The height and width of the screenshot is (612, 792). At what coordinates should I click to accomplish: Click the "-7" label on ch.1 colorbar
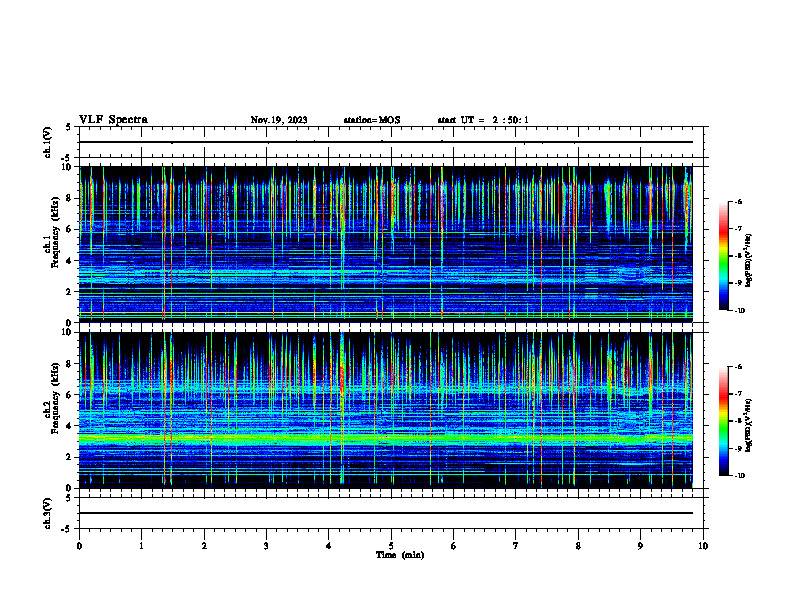[738, 229]
